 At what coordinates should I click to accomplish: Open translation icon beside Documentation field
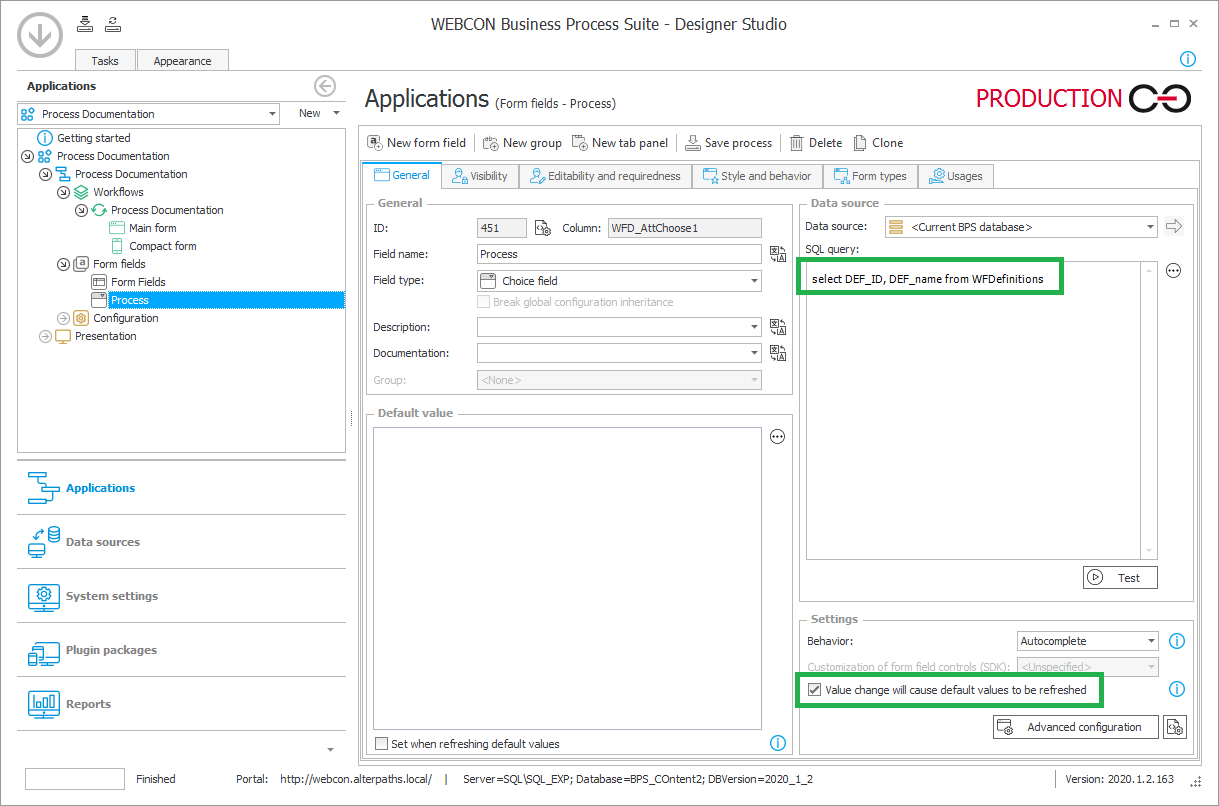778,353
